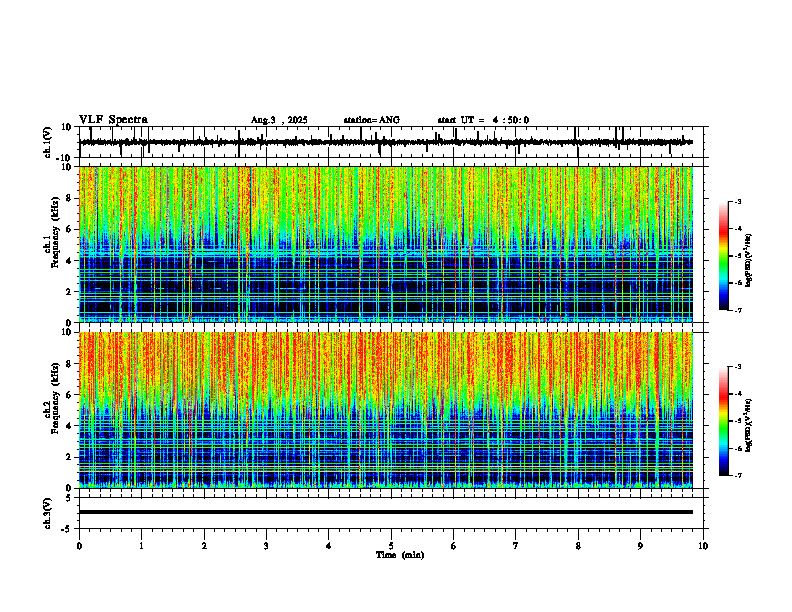Select the date text "Aug.3 , 2025"
The height and width of the screenshot is (612, 792).
(279, 120)
